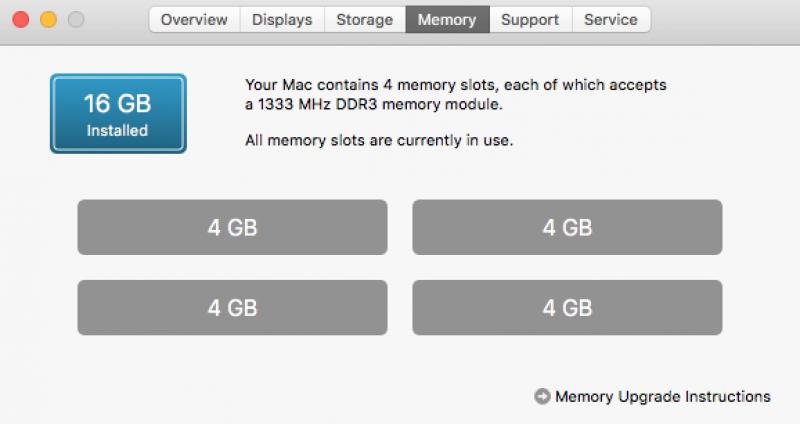Image resolution: width=800 pixels, height=424 pixels.
Task: Select the Memory tab
Action: coord(447,19)
